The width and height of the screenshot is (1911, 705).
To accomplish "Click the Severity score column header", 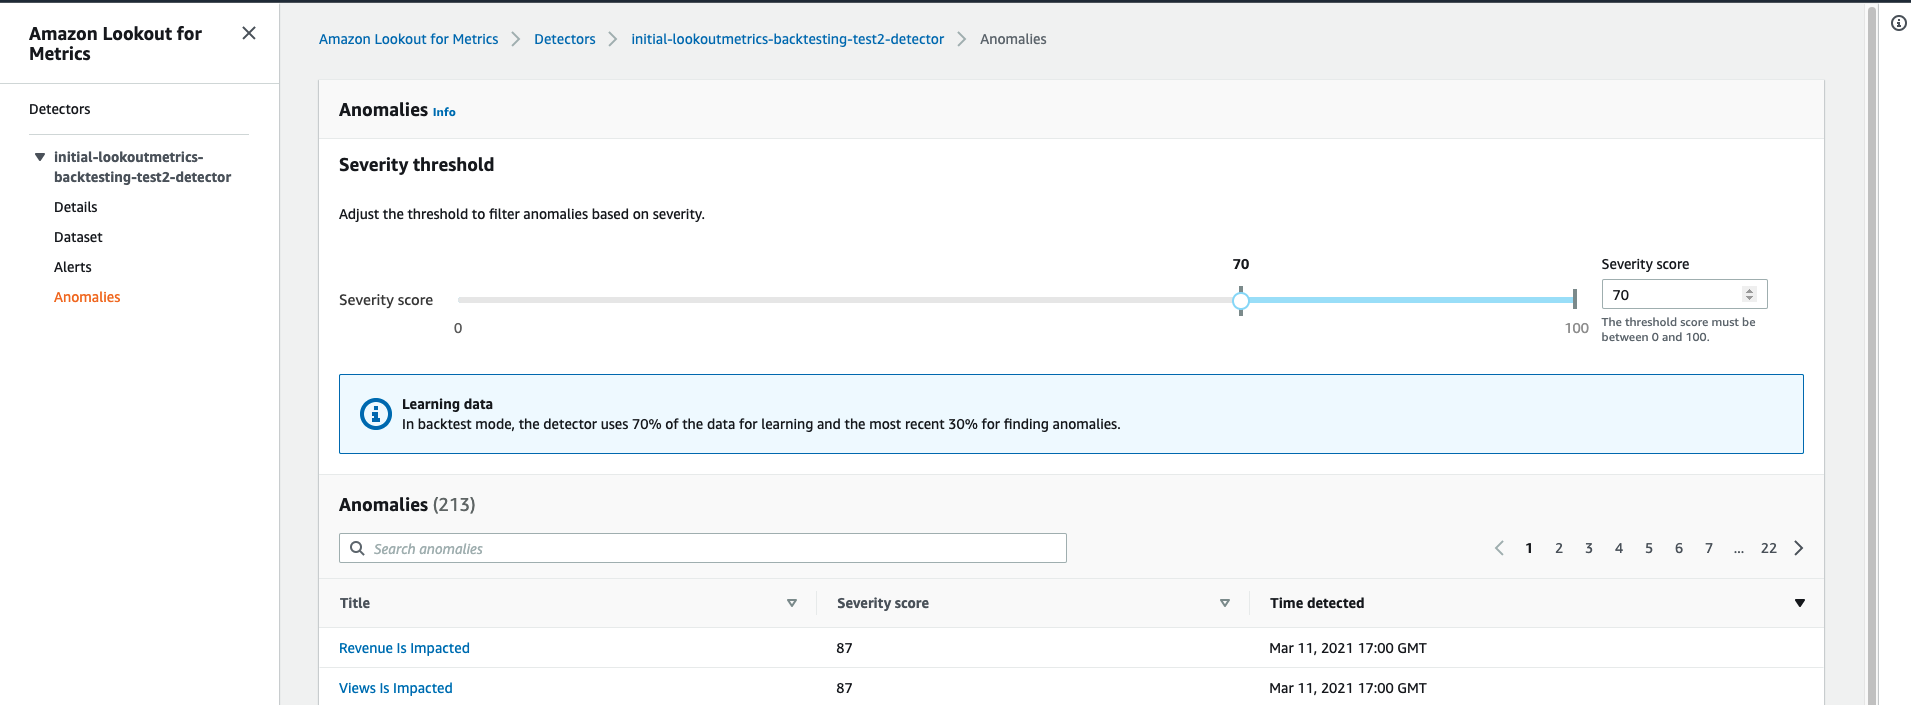I will (x=883, y=603).
